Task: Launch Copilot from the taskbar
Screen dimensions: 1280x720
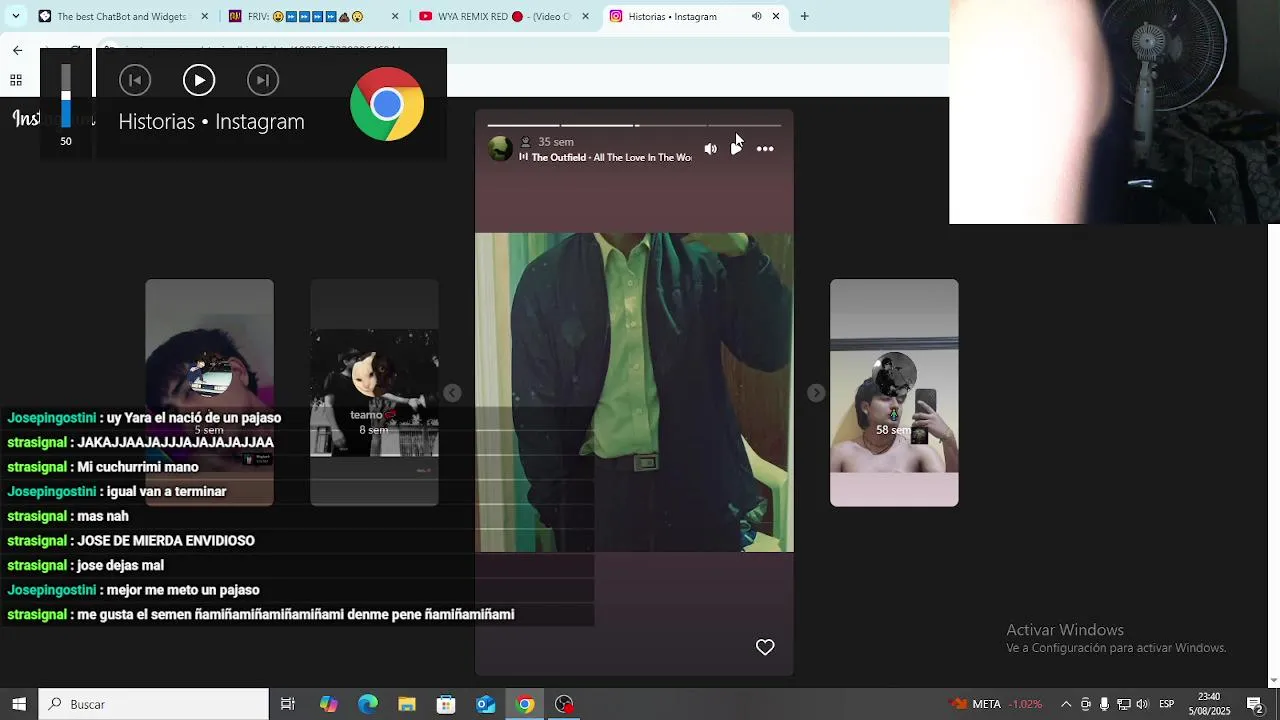Action: pos(328,704)
